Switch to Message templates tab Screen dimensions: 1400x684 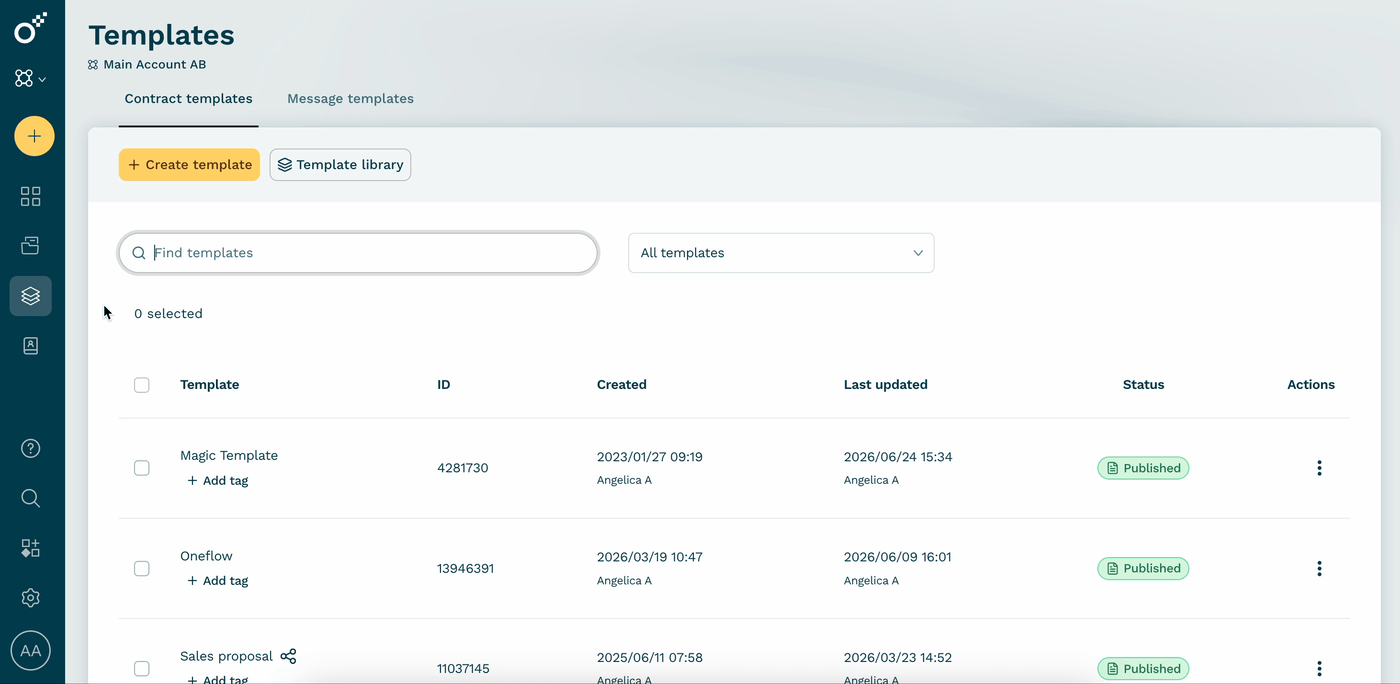tap(350, 99)
